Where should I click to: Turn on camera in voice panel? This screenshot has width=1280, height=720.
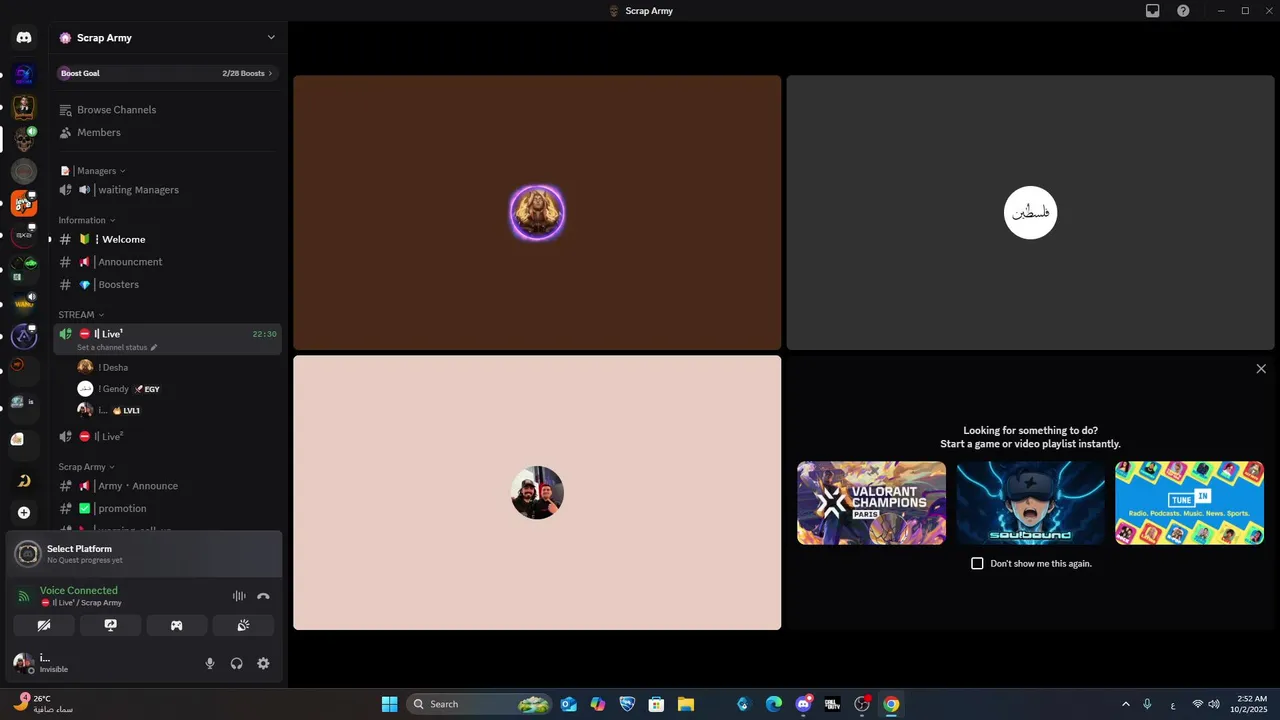click(x=44, y=625)
